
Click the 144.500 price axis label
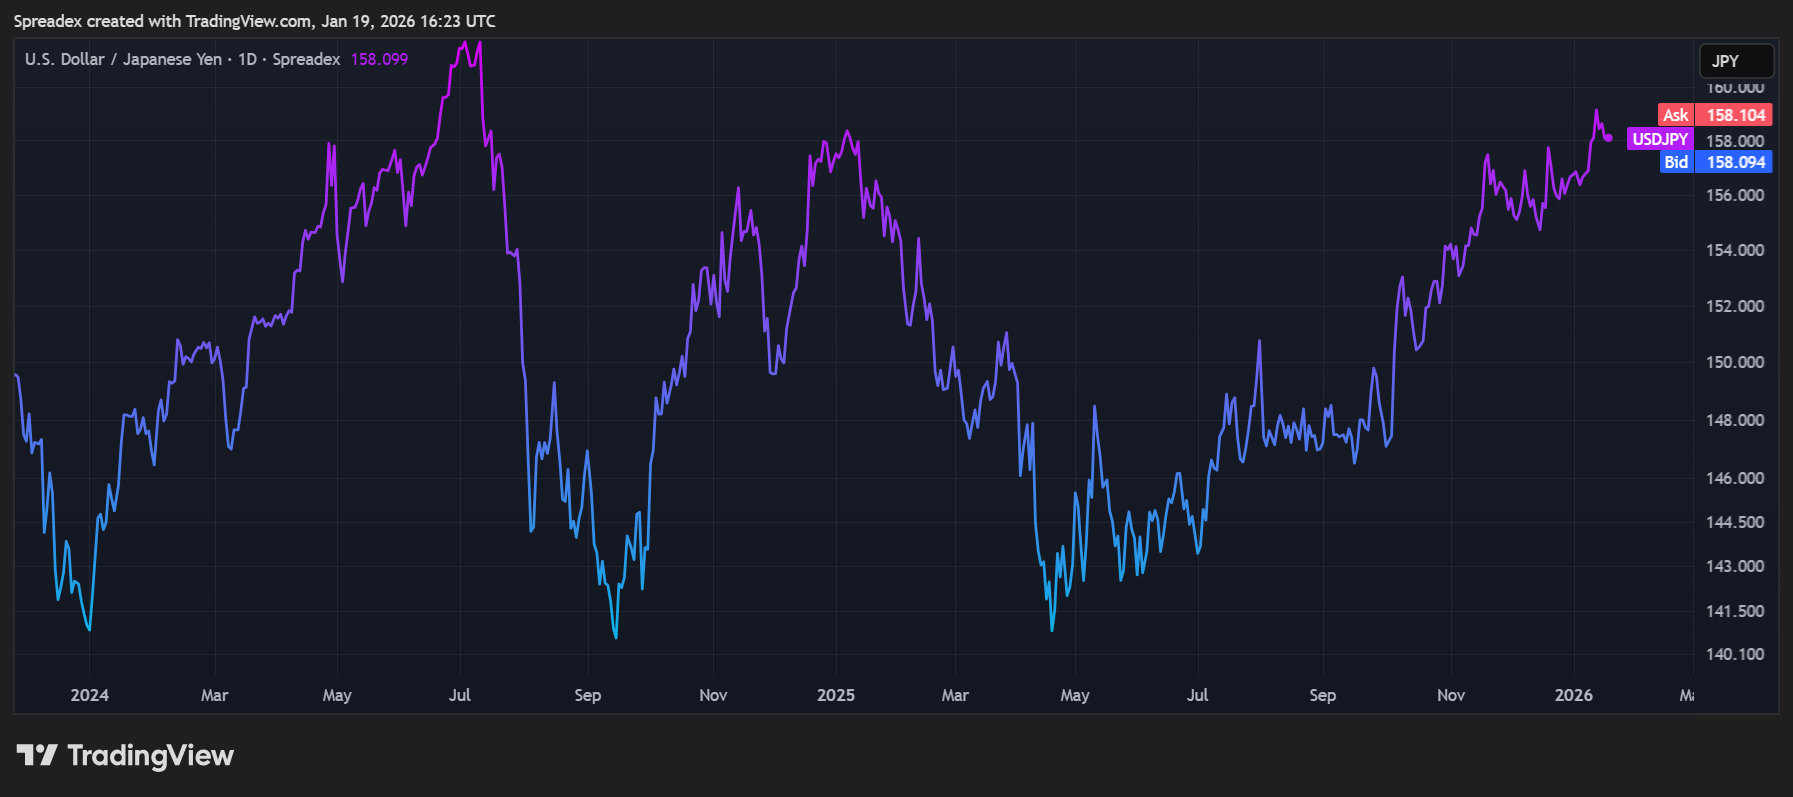pyautogui.click(x=1735, y=522)
